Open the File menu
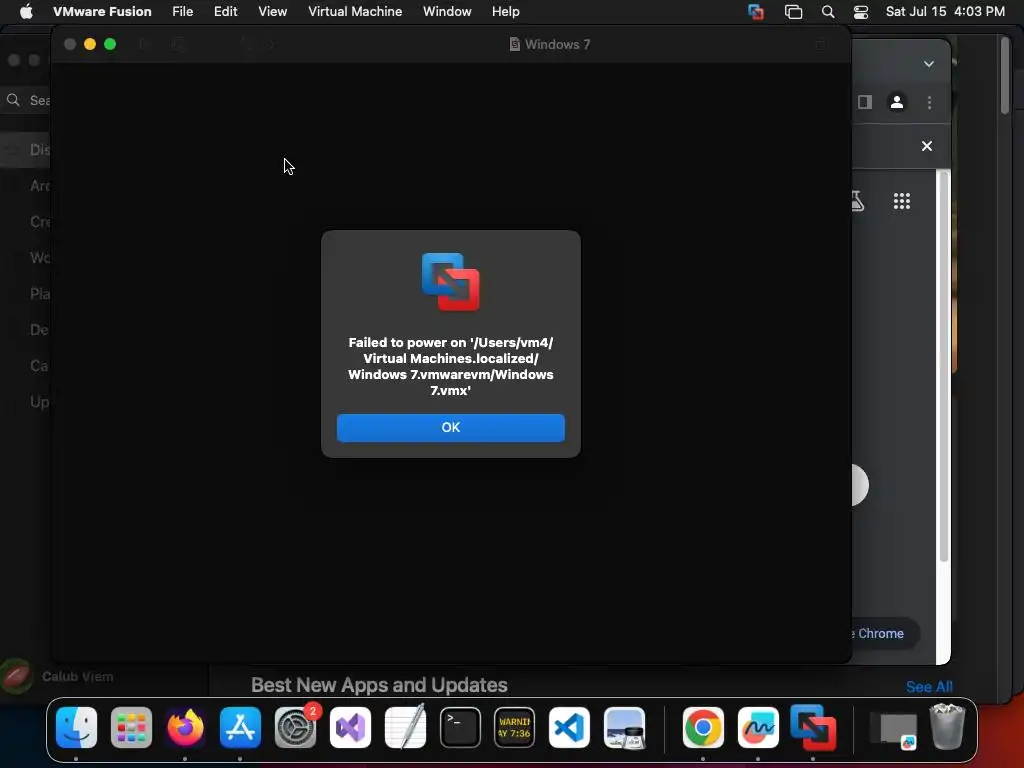1024x768 pixels. coord(182,12)
